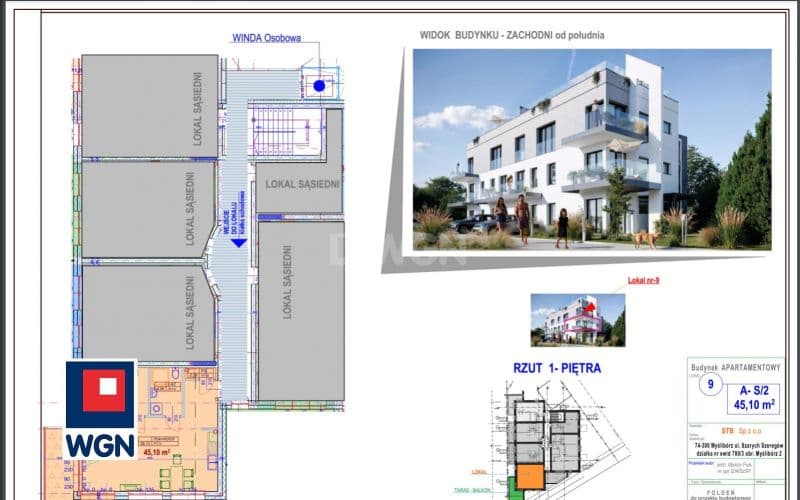
Task: Click the 'A- S/2 45,10 m²' box
Action: [x=754, y=398]
